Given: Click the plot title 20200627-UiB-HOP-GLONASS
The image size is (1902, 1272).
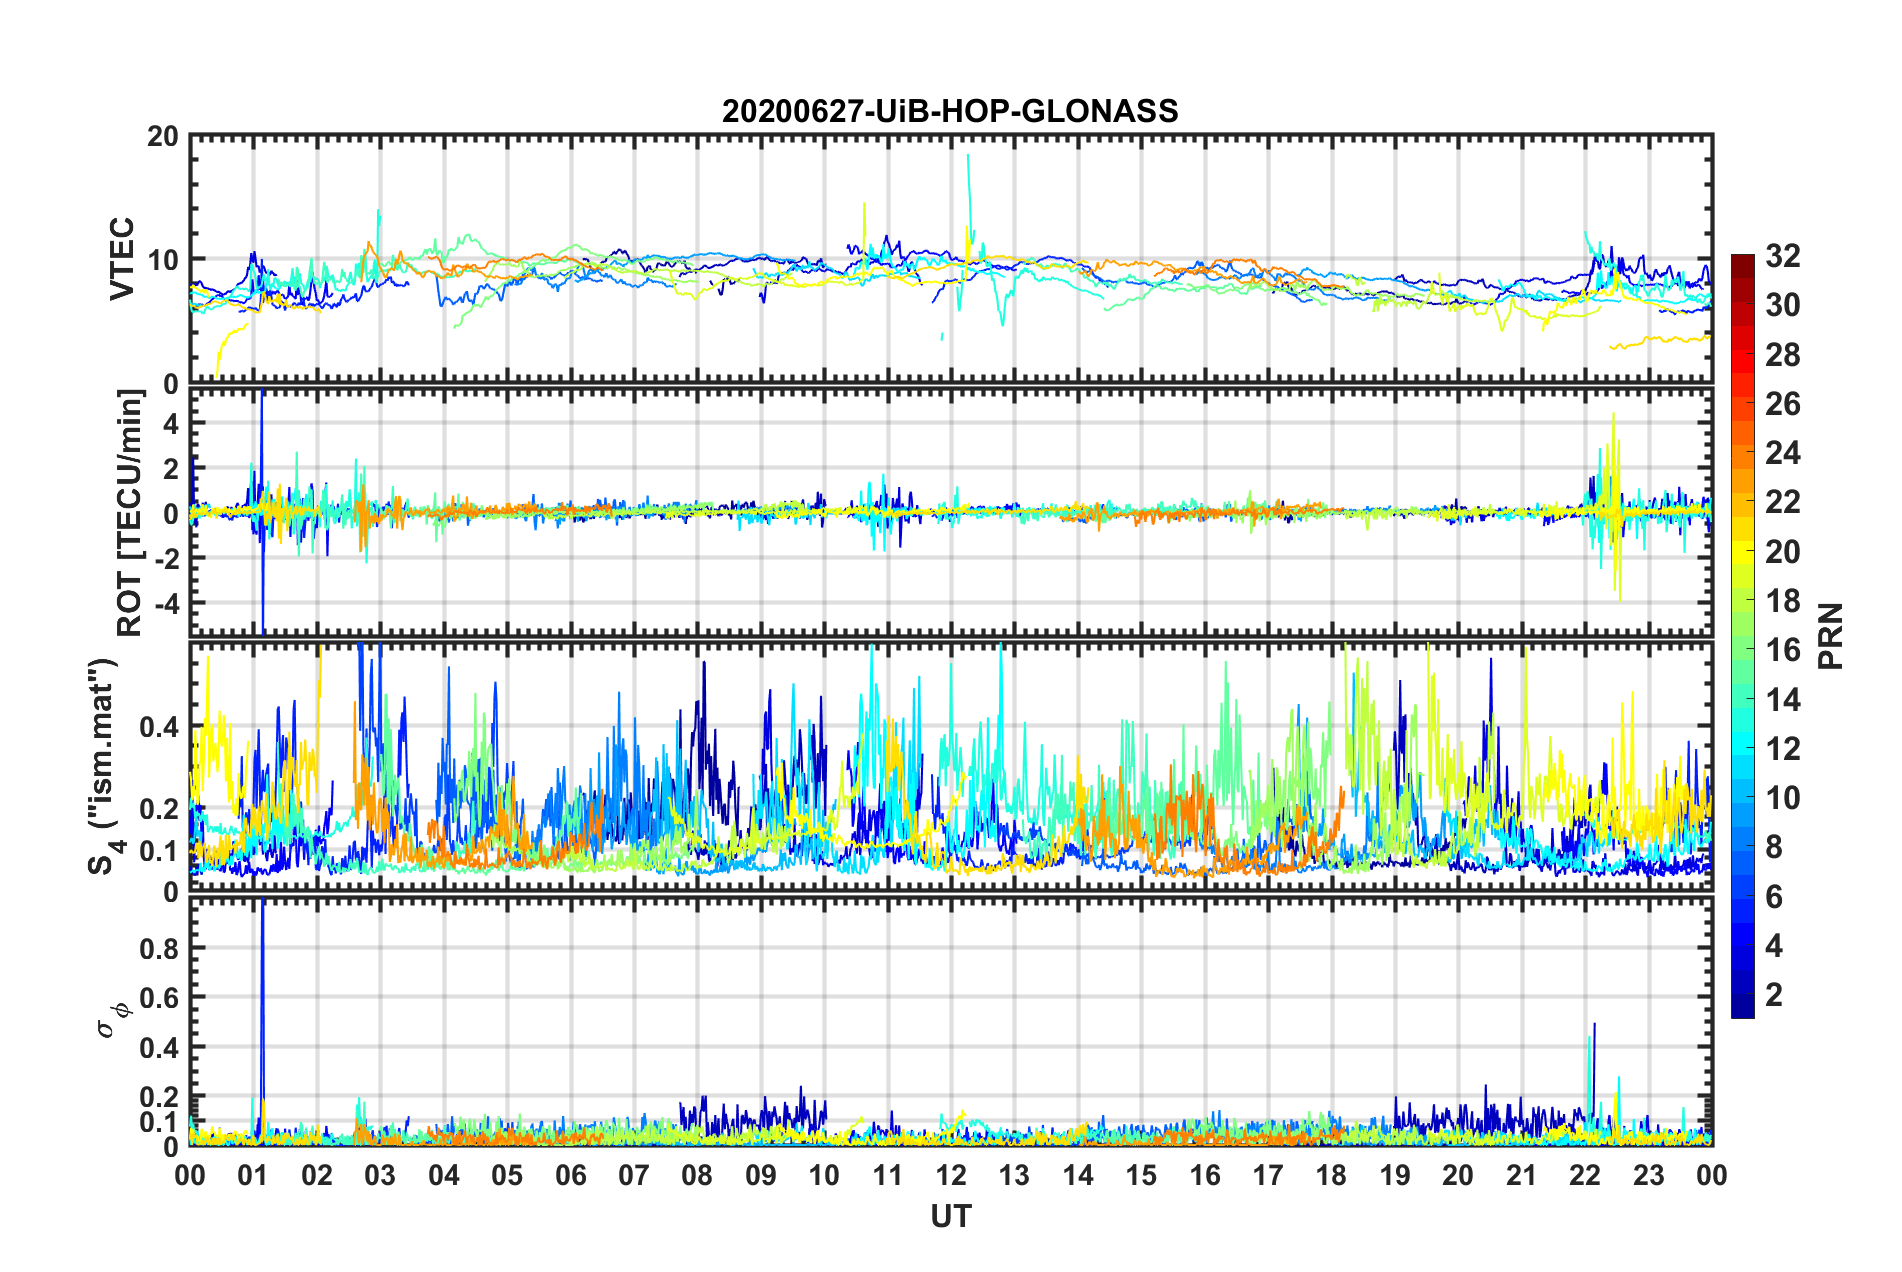Looking at the screenshot, I should click(x=950, y=111).
